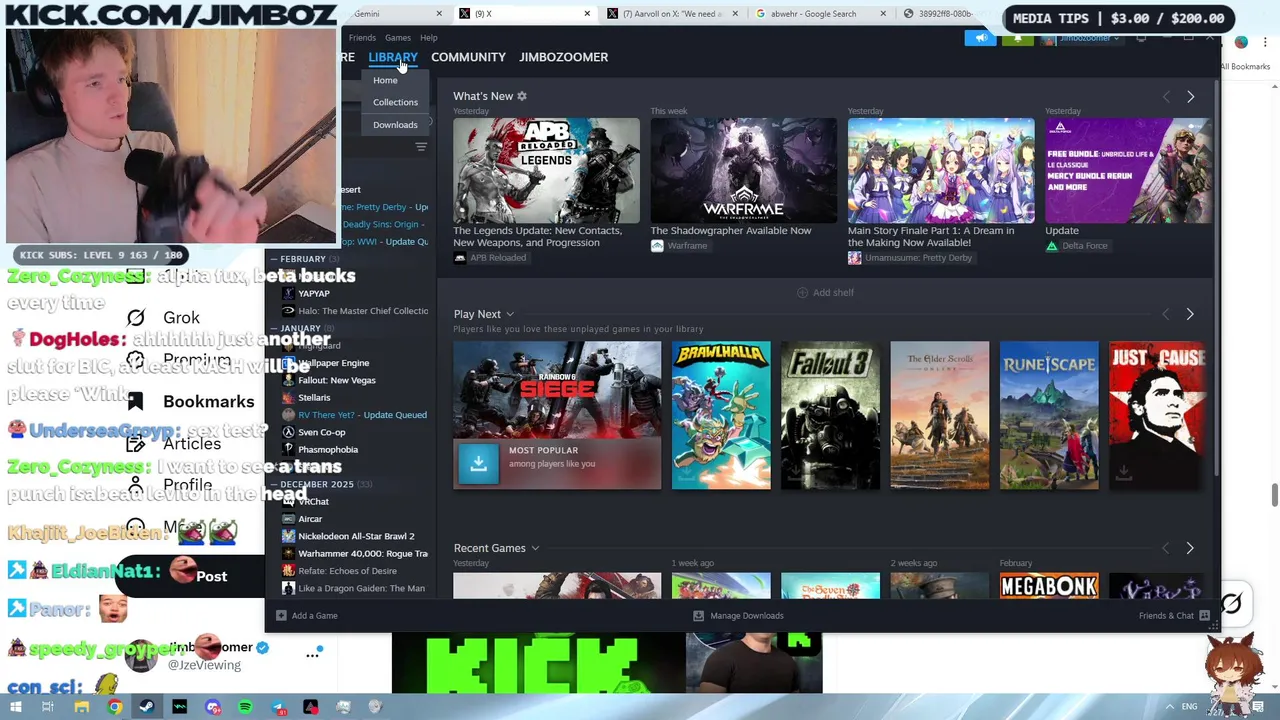Open Chrome from the taskbar

(x=114, y=707)
